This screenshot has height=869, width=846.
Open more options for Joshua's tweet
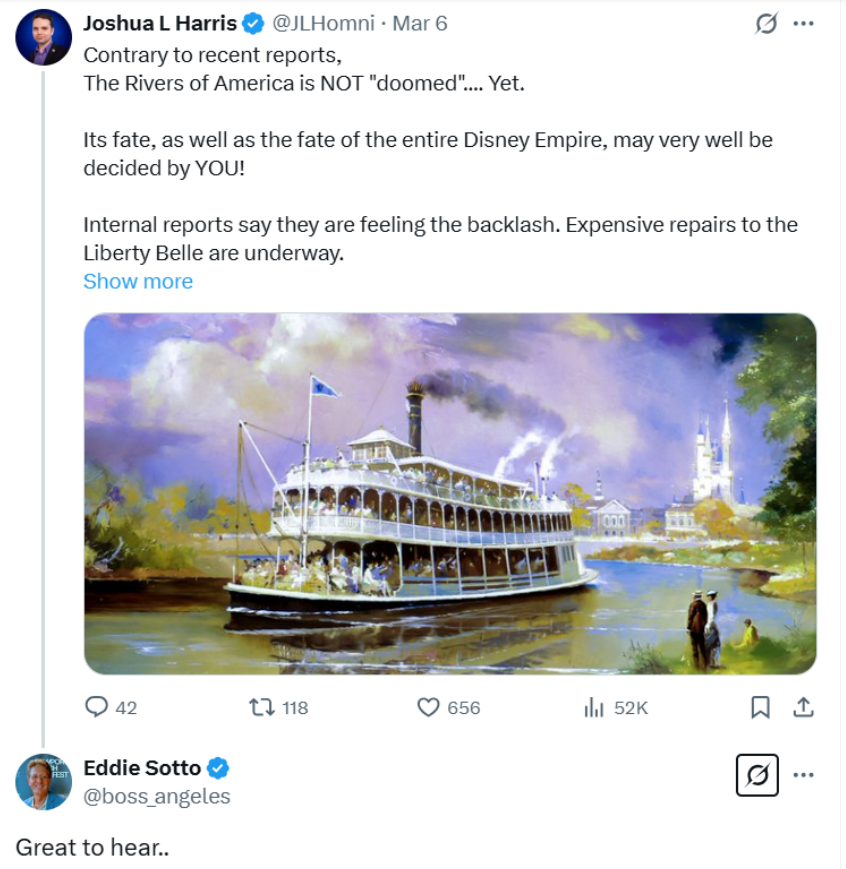[803, 24]
